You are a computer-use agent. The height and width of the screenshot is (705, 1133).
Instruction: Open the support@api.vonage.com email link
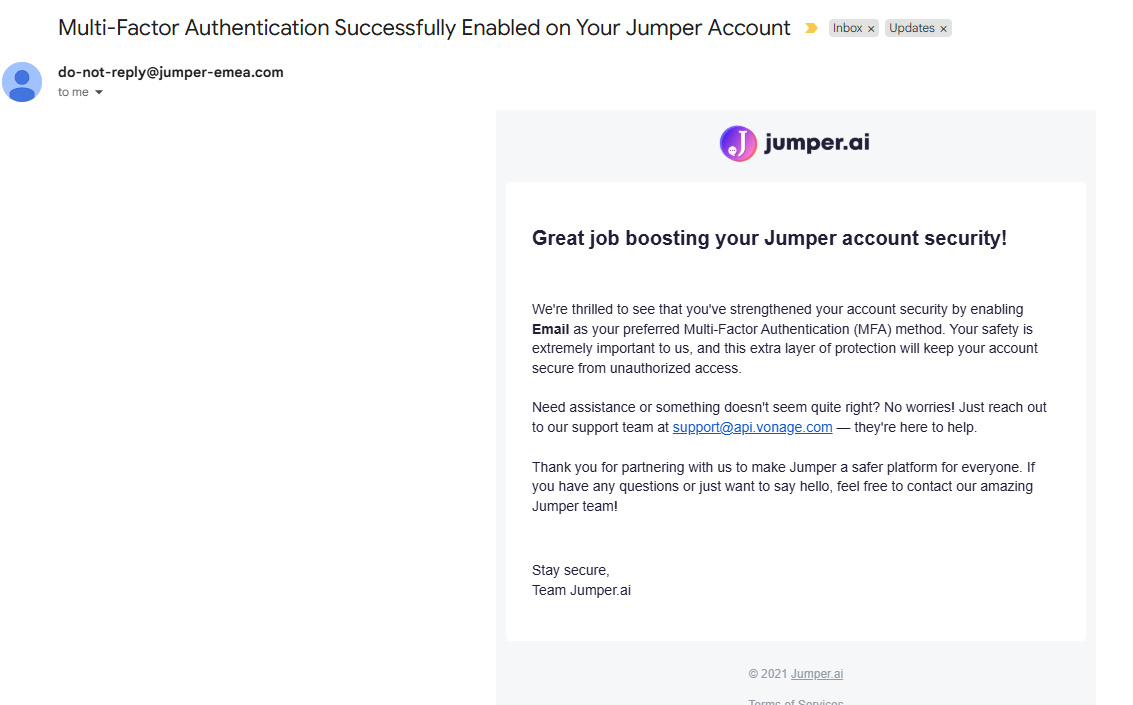coord(752,427)
